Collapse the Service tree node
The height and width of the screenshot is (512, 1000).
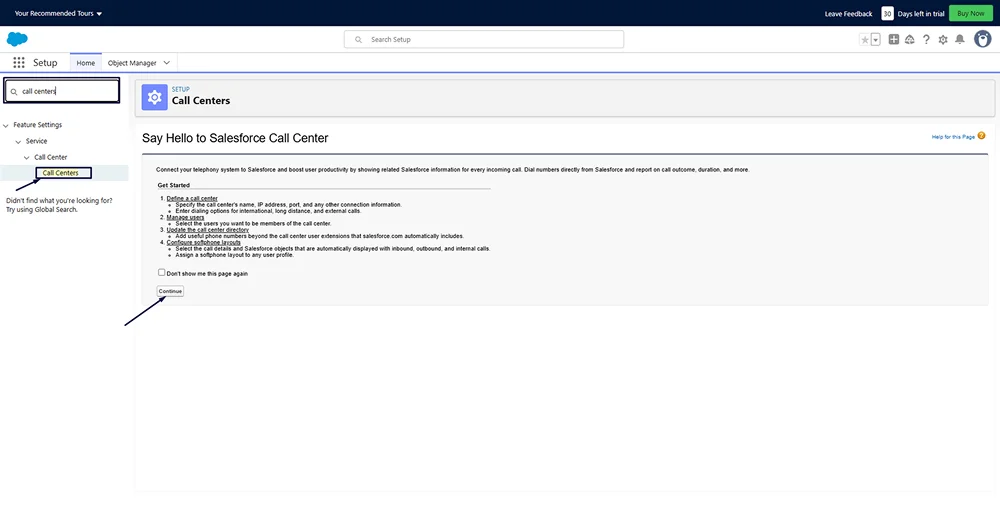point(18,142)
